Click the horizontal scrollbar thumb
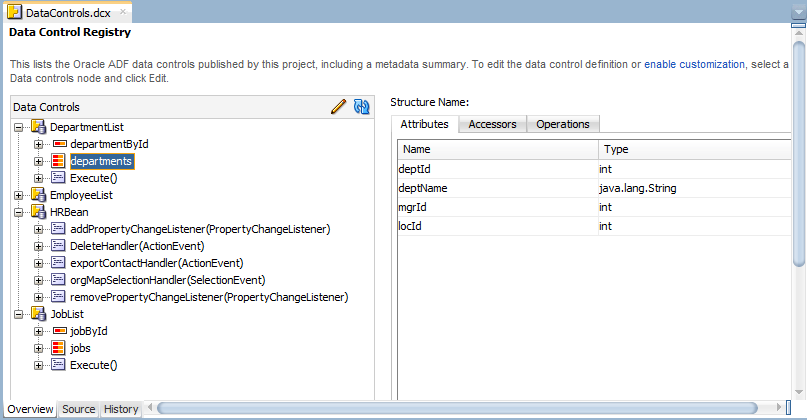Screen dimensions: 807x420 pos(458,408)
